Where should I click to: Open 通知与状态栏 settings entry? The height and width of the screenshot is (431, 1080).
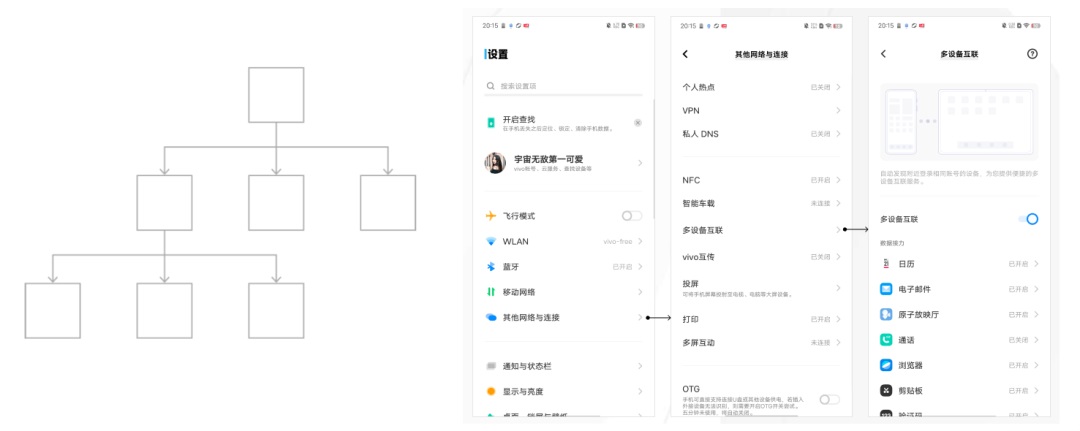click(x=563, y=366)
